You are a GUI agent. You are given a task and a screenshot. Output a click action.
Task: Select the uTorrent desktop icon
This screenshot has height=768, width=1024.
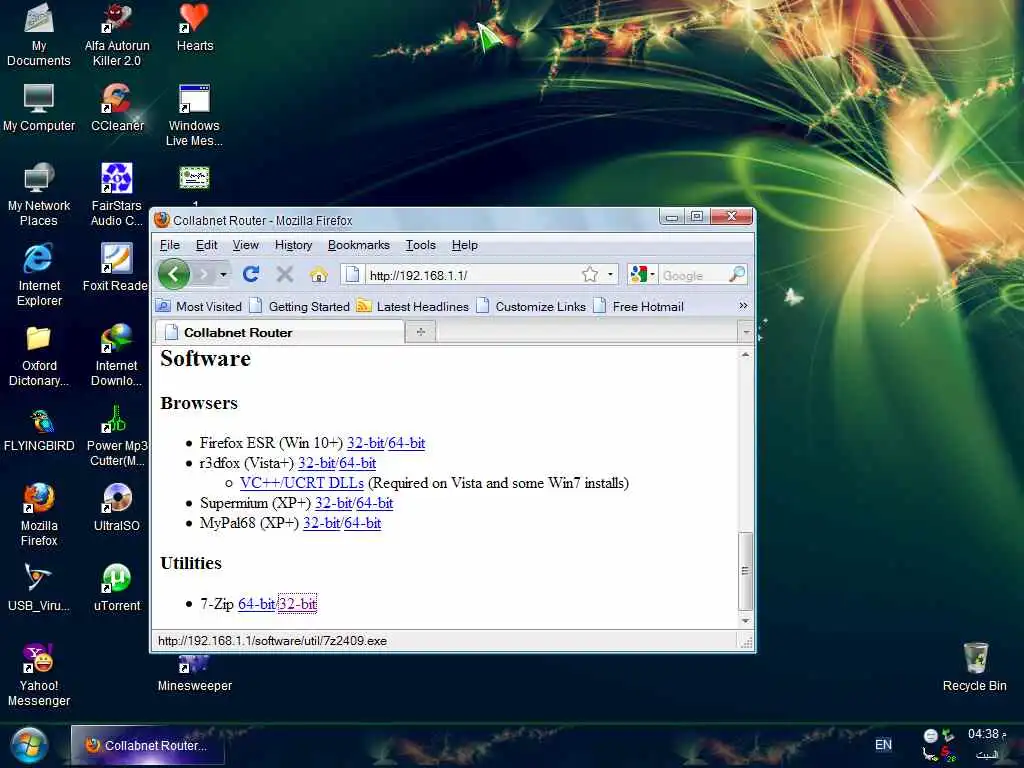coord(117,587)
